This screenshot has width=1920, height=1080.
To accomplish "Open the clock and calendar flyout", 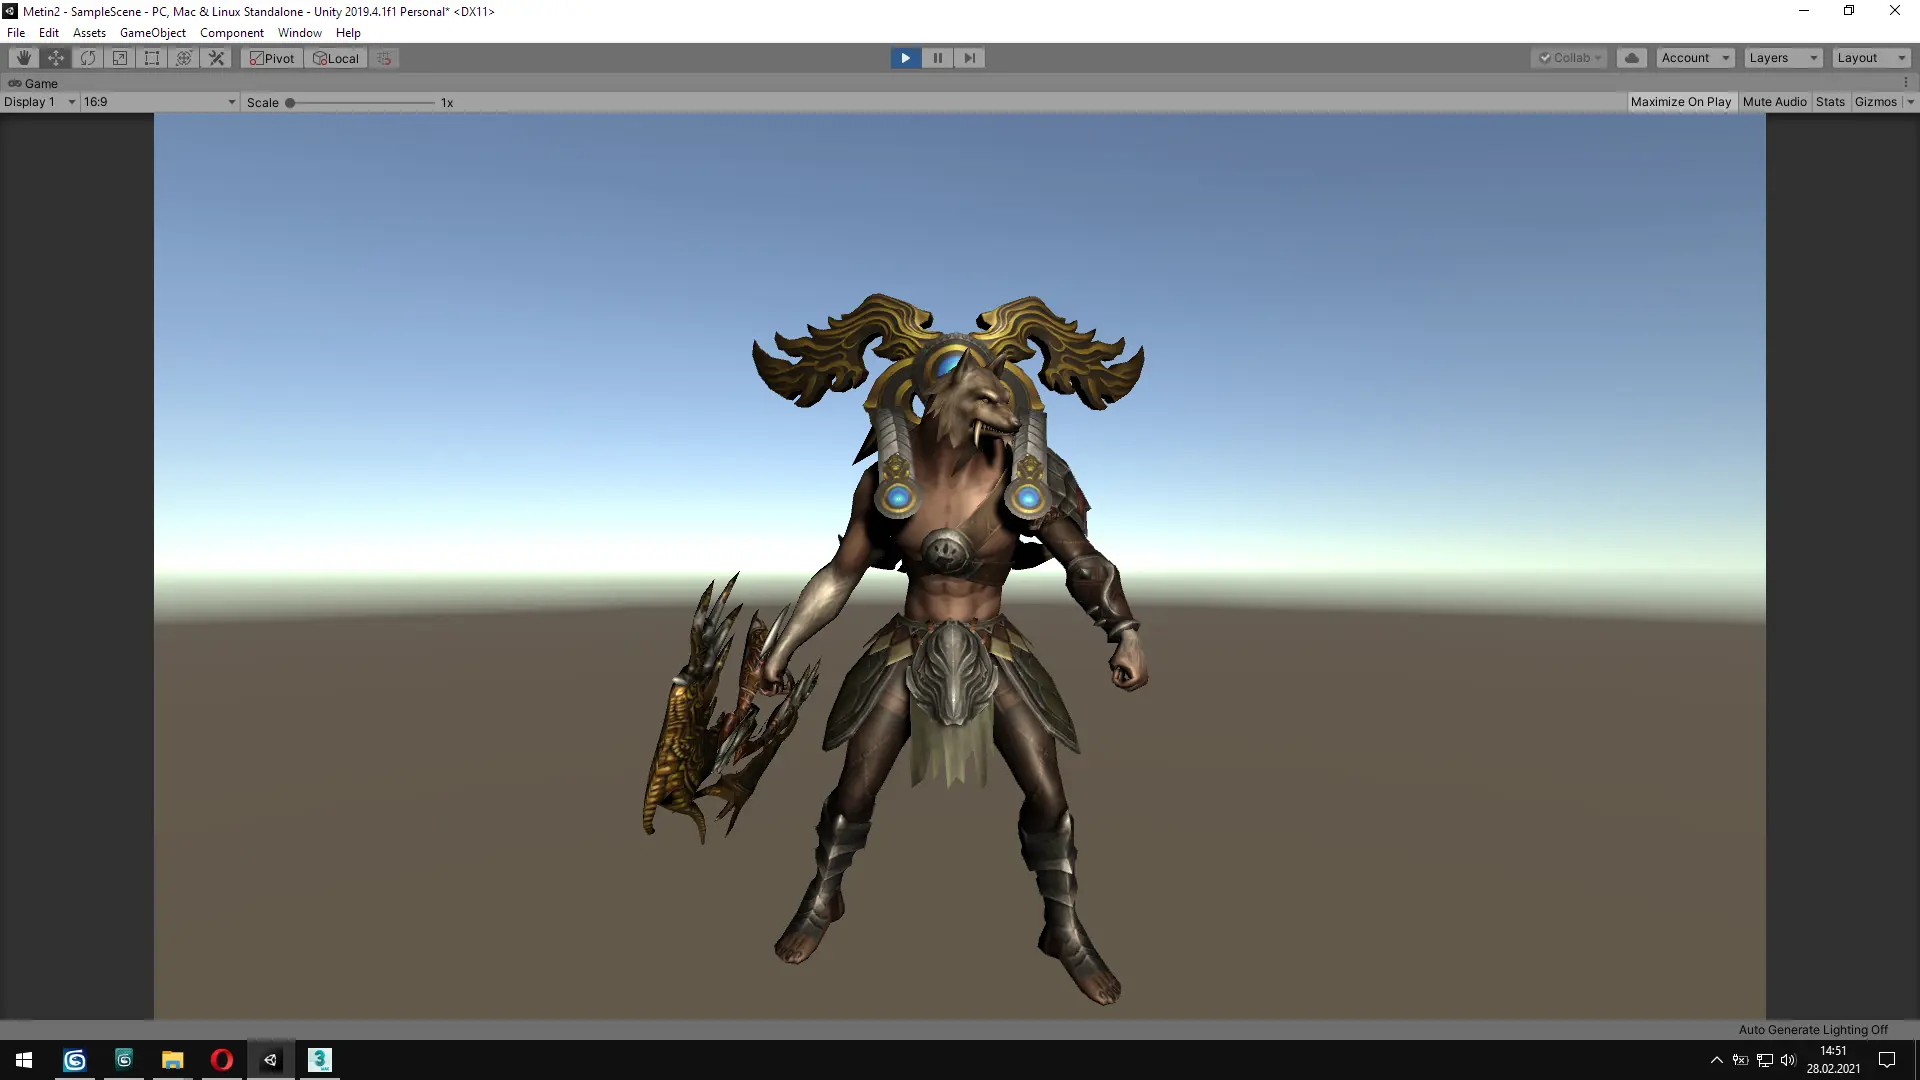I will [x=1833, y=1060].
